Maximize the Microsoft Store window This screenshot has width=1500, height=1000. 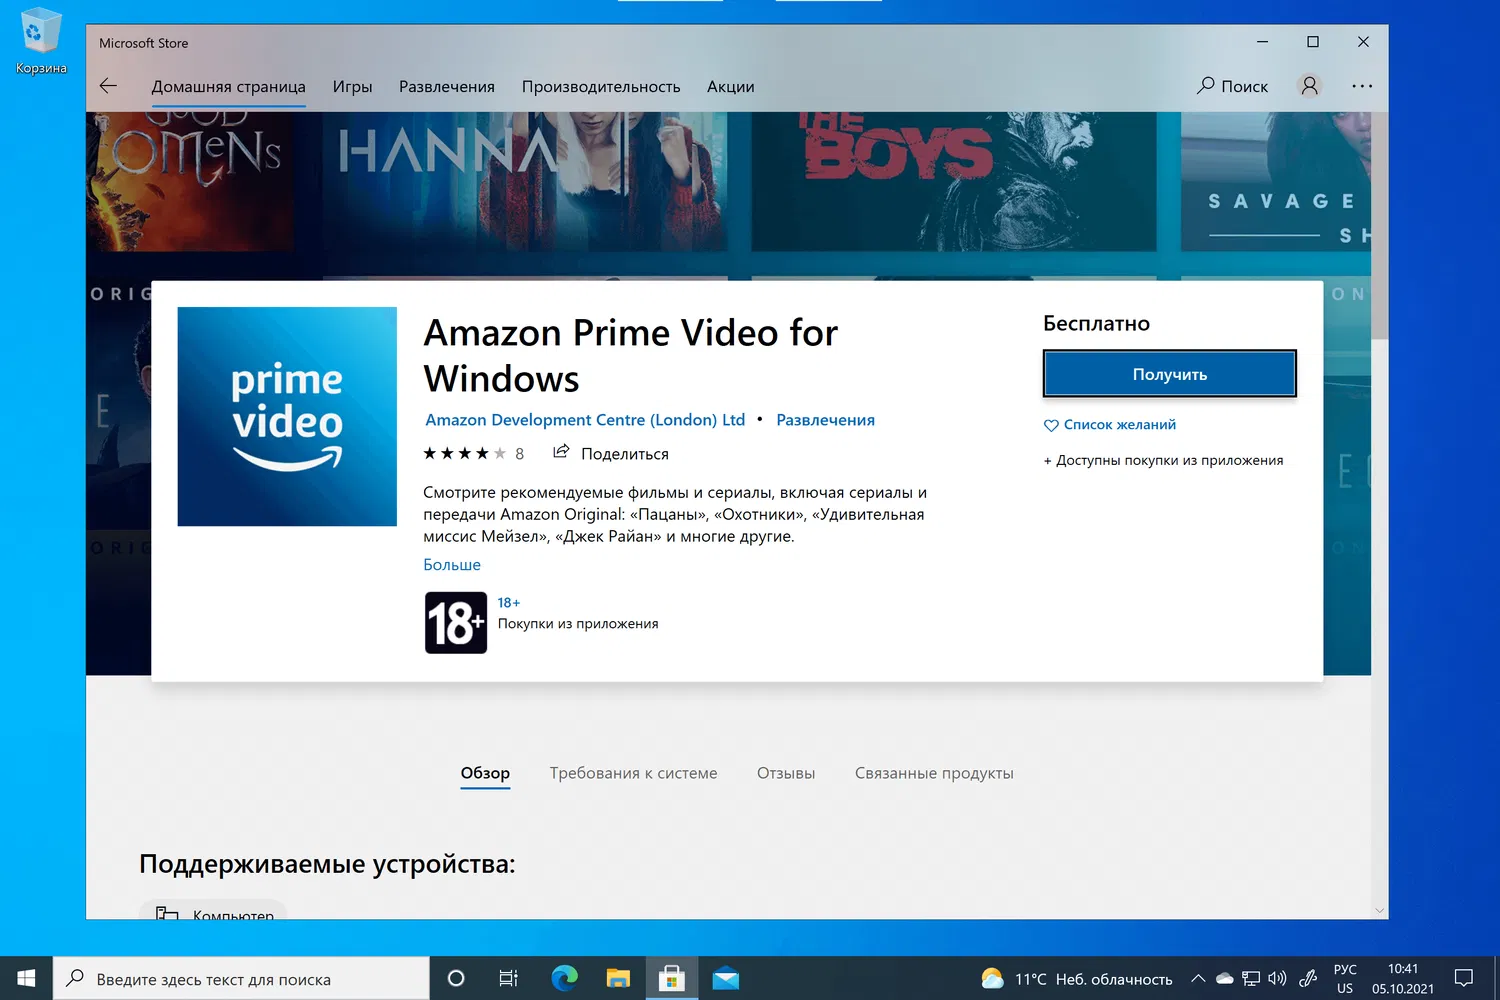pos(1313,42)
